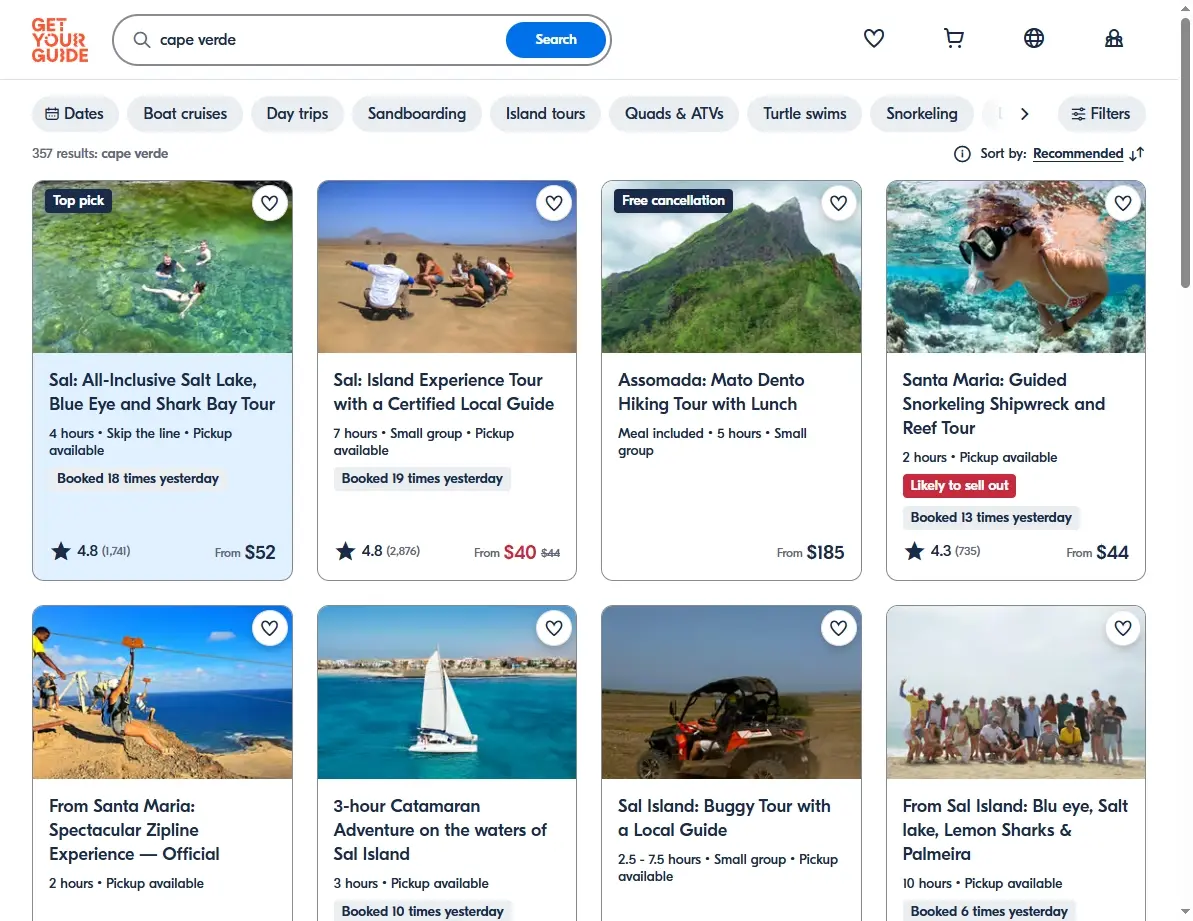Open From Sal Island Blu eye title

tap(1015, 830)
